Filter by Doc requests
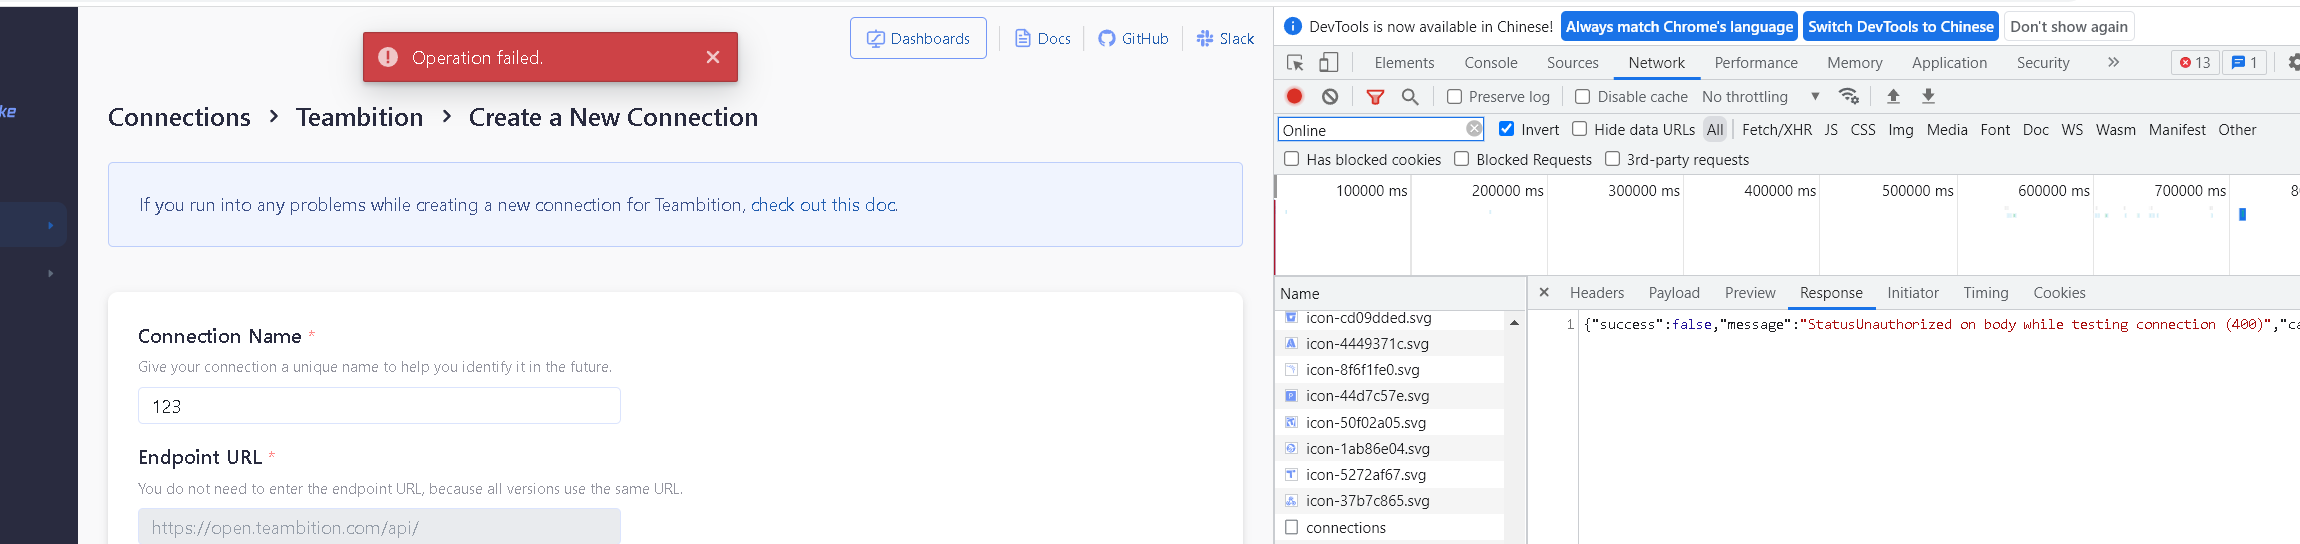The height and width of the screenshot is (544, 2300). point(2035,130)
